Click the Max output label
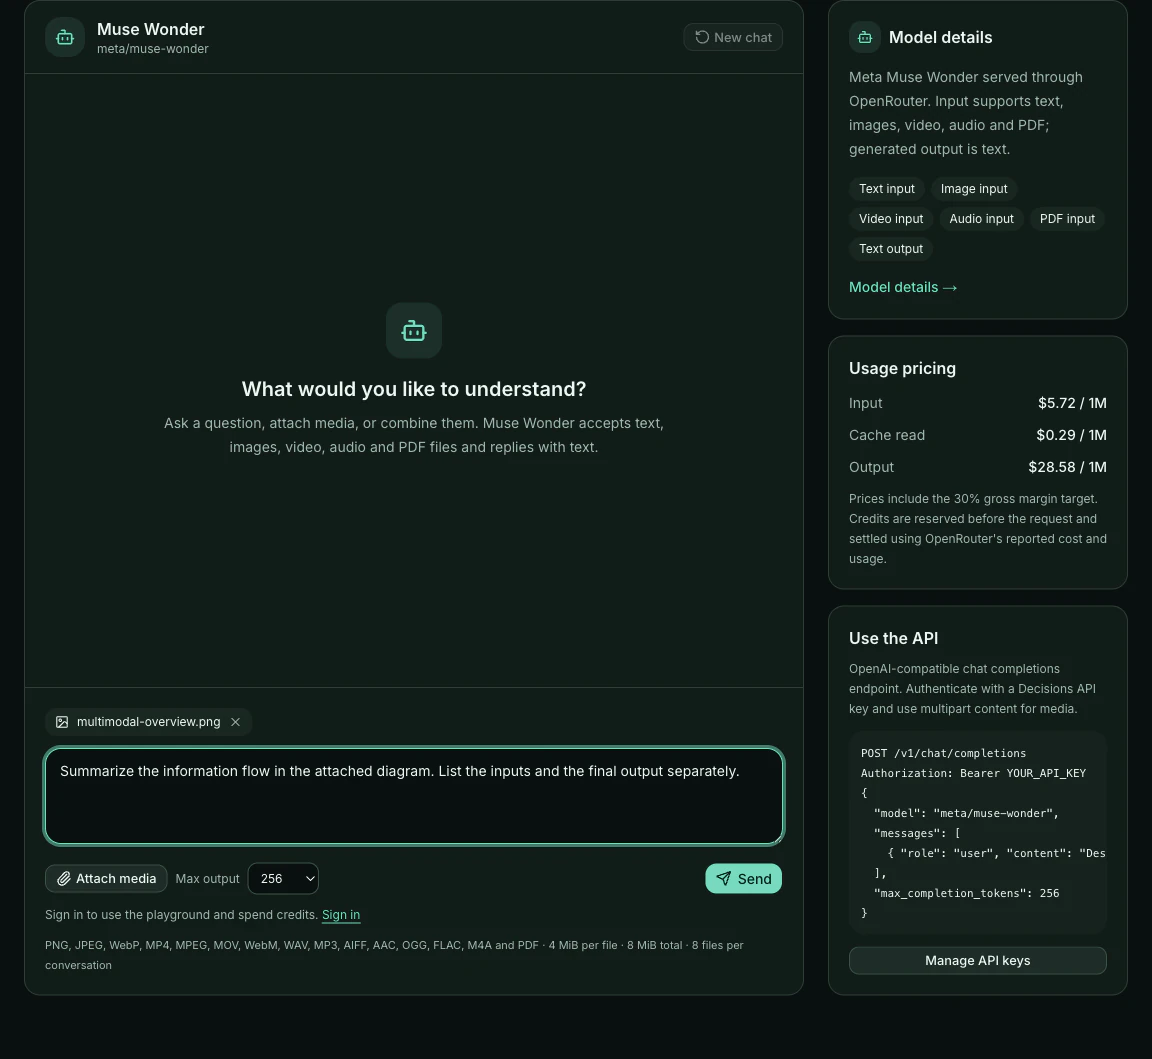The width and height of the screenshot is (1152, 1059). [x=207, y=879]
